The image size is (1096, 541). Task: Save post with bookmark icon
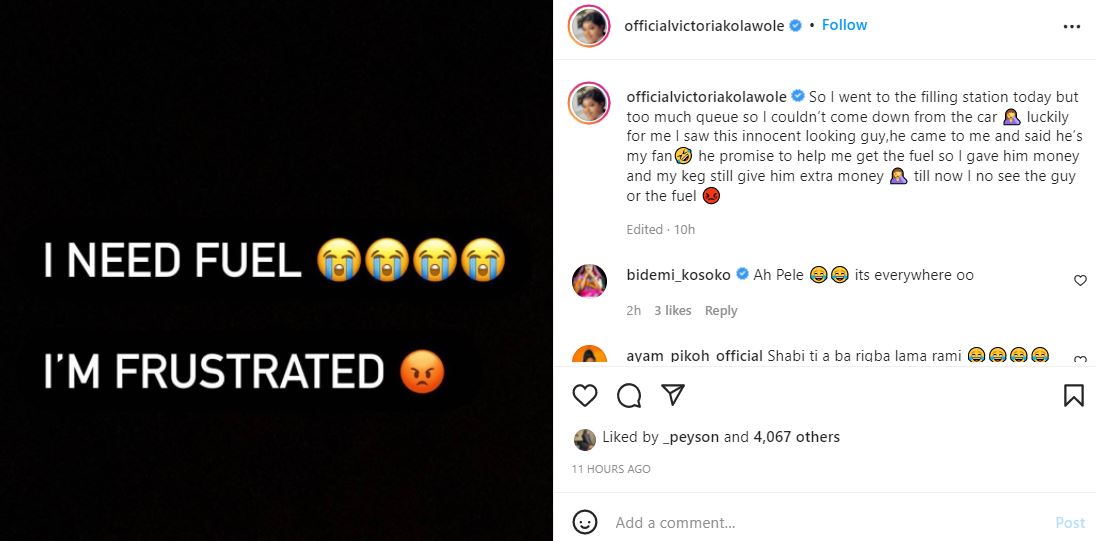click(1073, 396)
